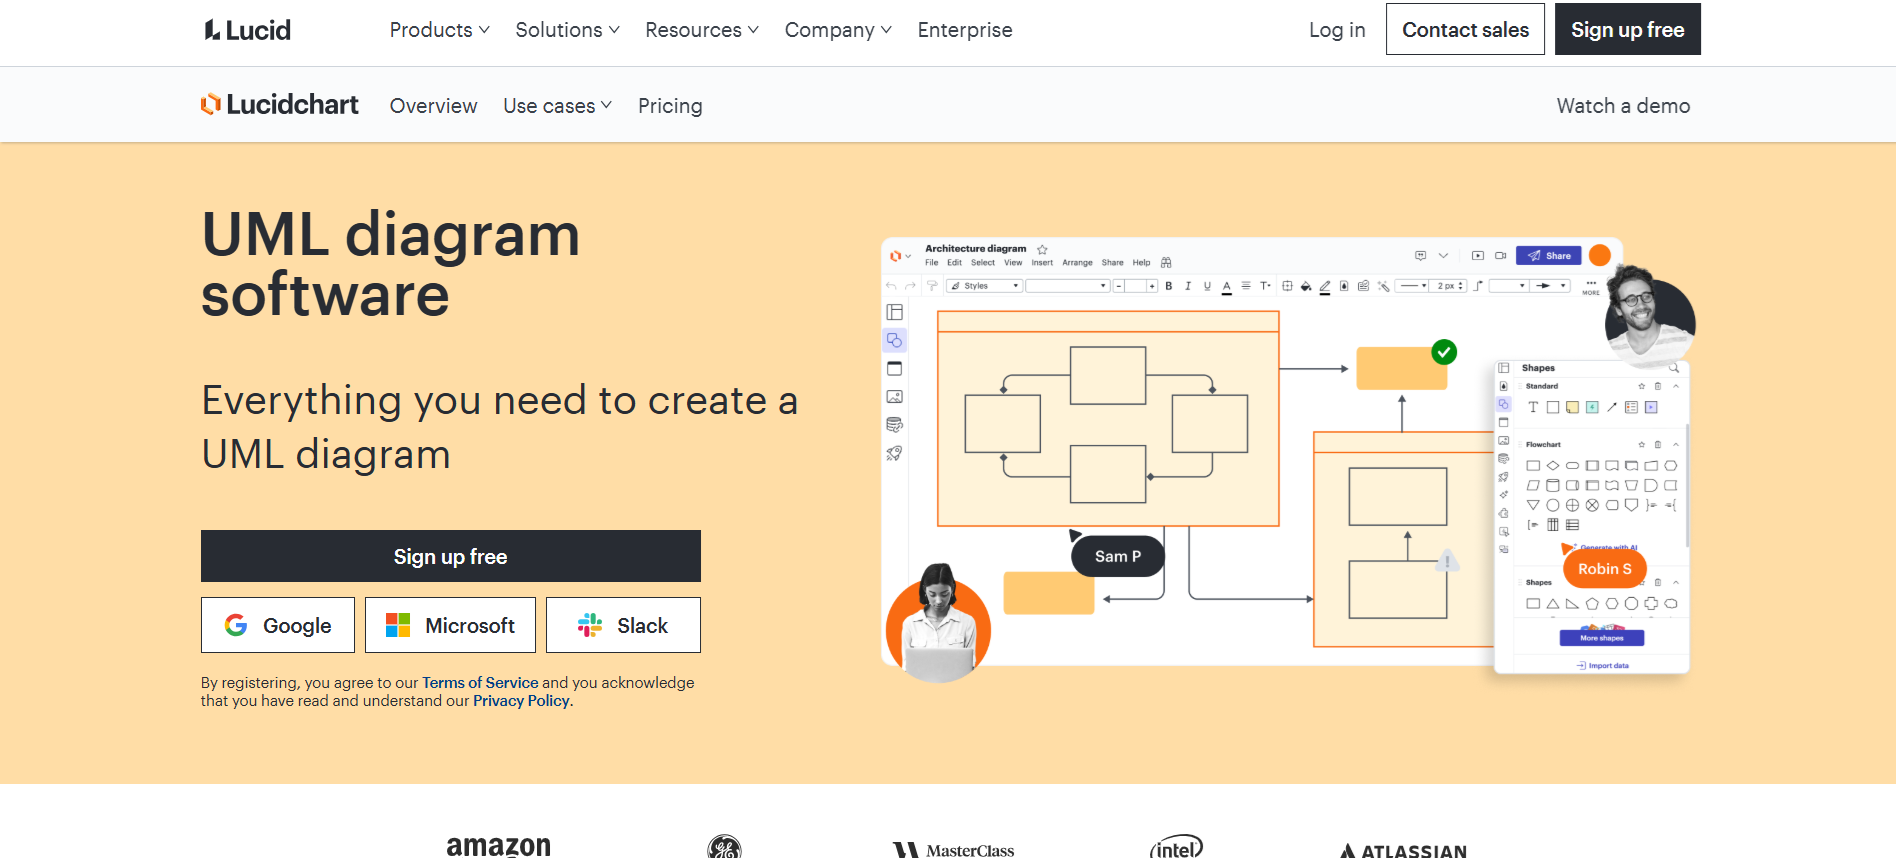Open the Resources dropdown
1896x858 pixels.
point(701,30)
